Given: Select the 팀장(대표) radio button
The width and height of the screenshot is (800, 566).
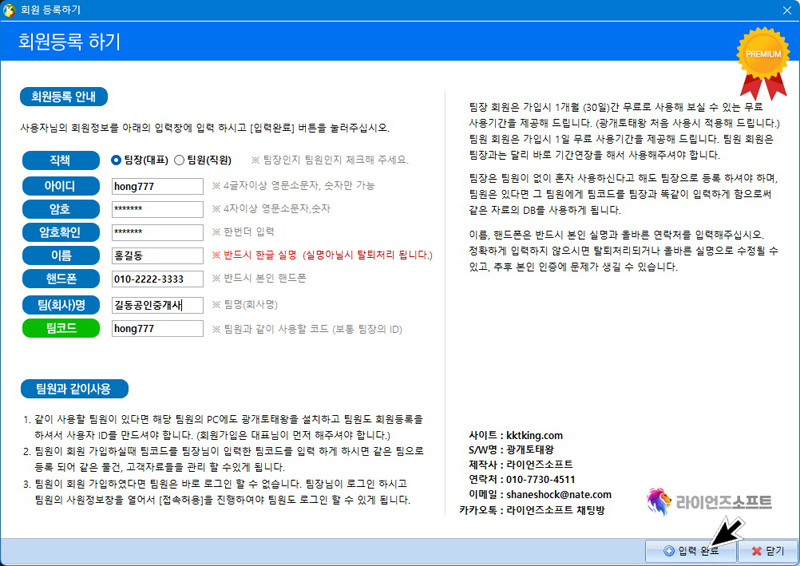Looking at the screenshot, I should click(116, 160).
